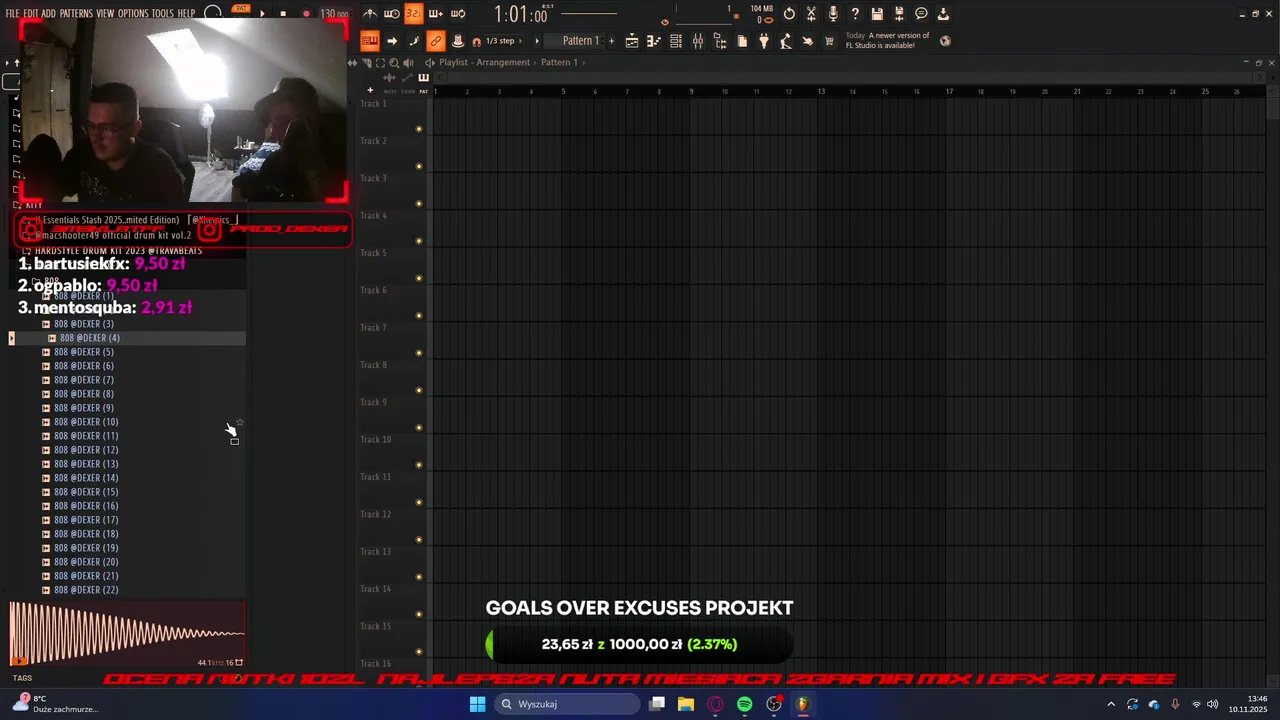Open the Mixer view icon
1280x720 pixels.
pyautogui.click(x=698, y=41)
